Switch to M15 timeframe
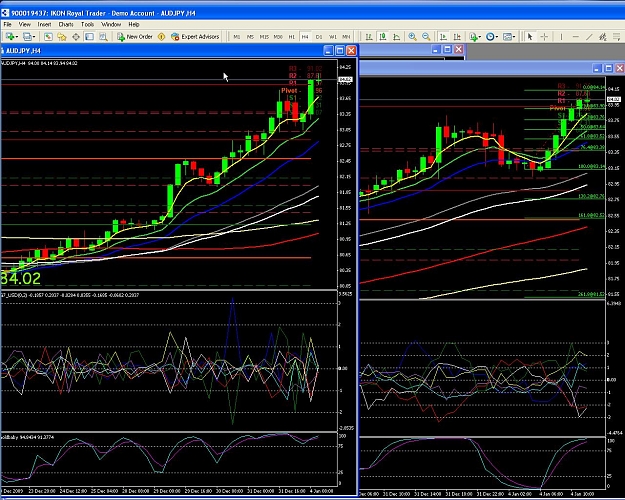Image resolution: width=625 pixels, height=500 pixels. [x=264, y=37]
